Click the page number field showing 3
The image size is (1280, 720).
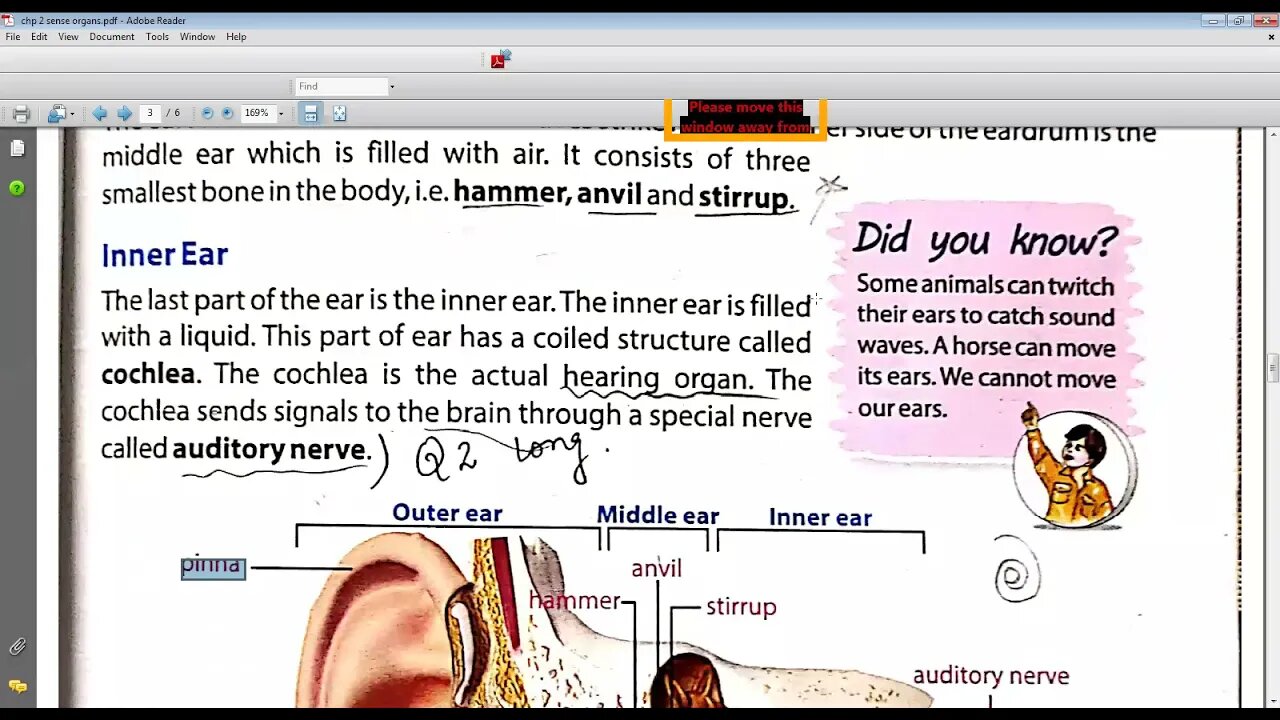tap(150, 113)
